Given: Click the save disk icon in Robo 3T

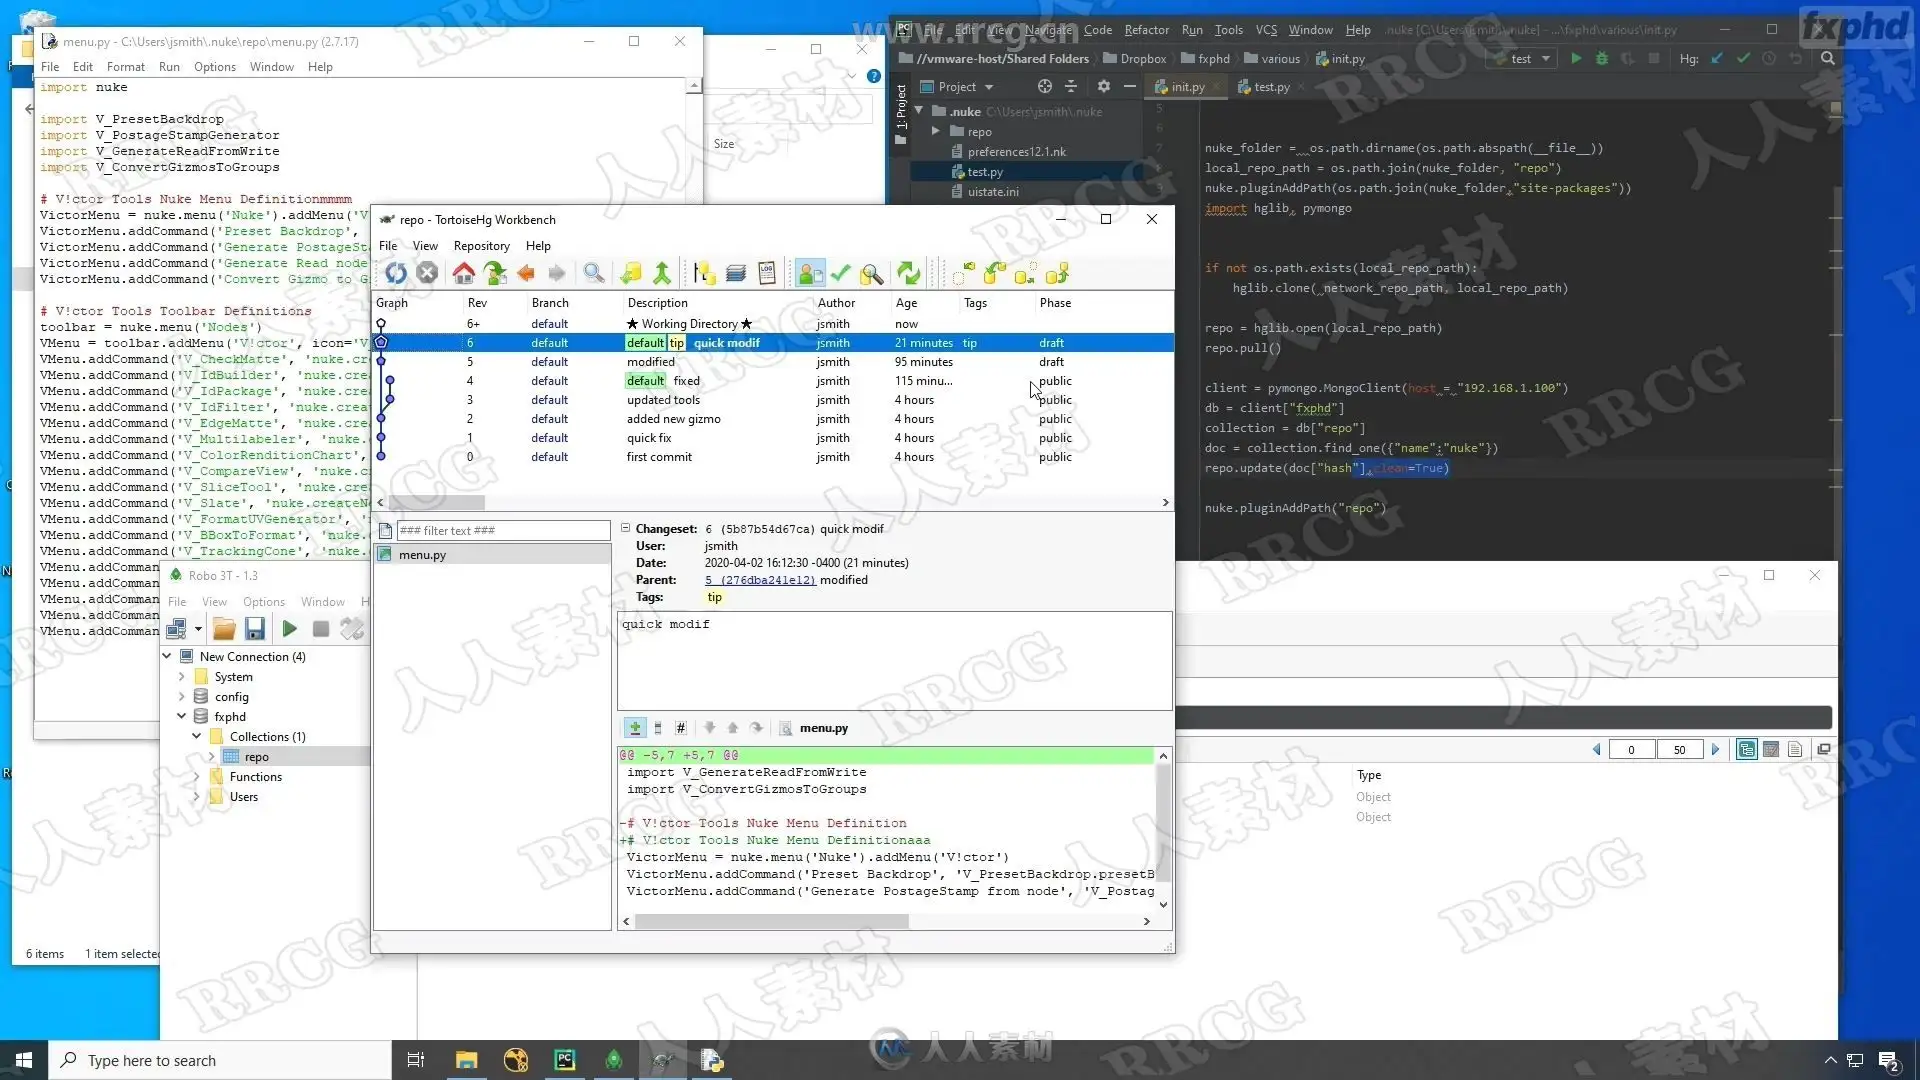Looking at the screenshot, I should pyautogui.click(x=255, y=629).
